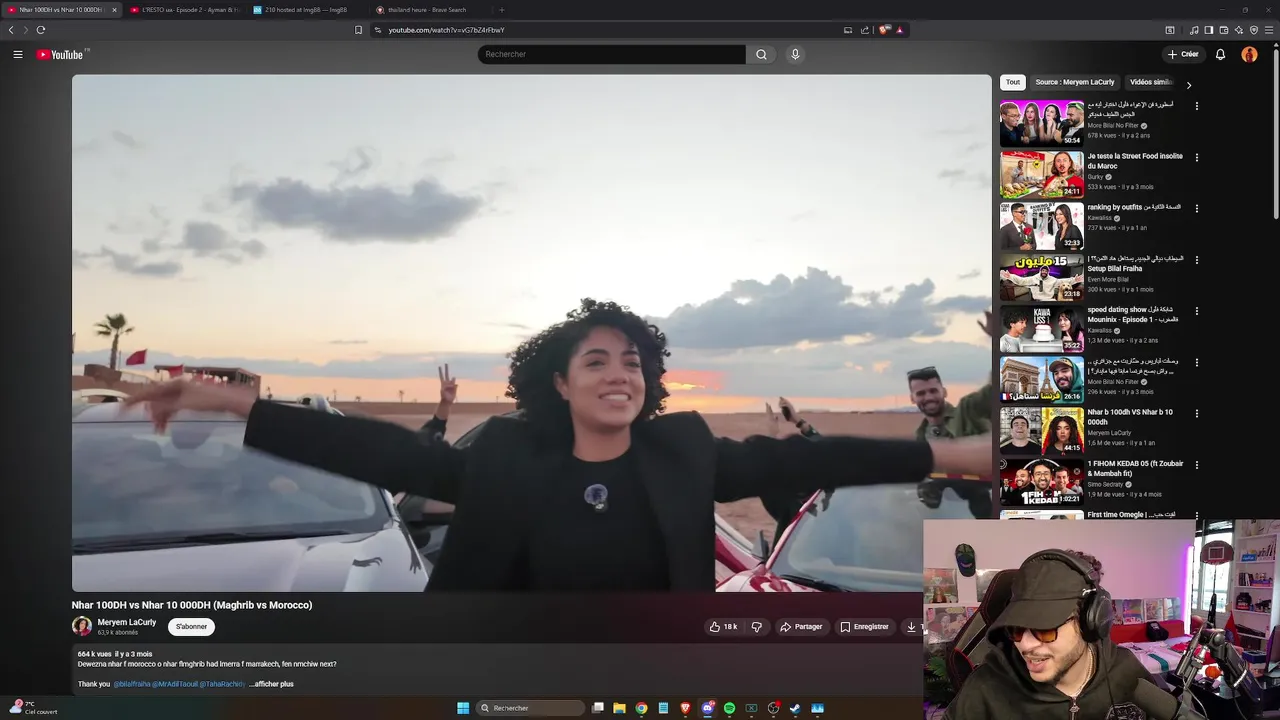Go to the YouTube home logo

60,54
